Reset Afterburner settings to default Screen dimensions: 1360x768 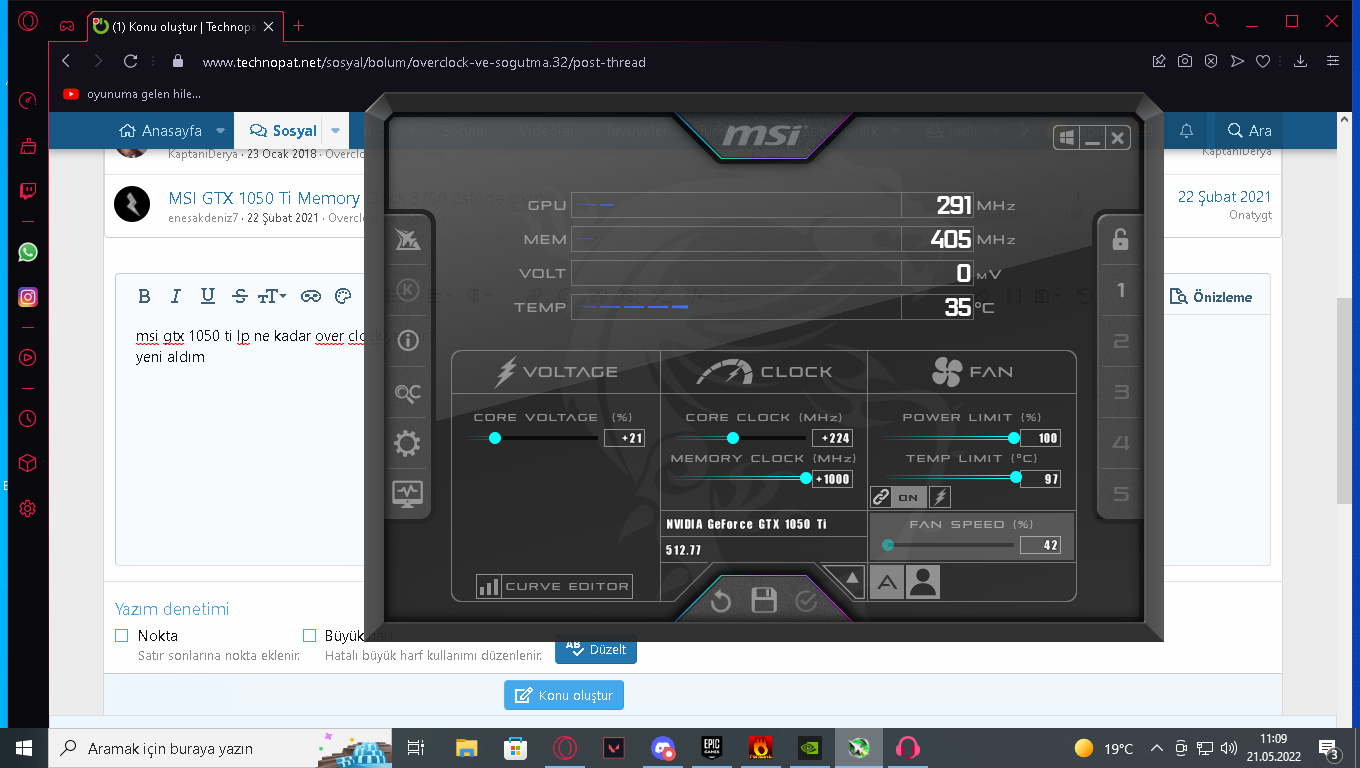721,601
